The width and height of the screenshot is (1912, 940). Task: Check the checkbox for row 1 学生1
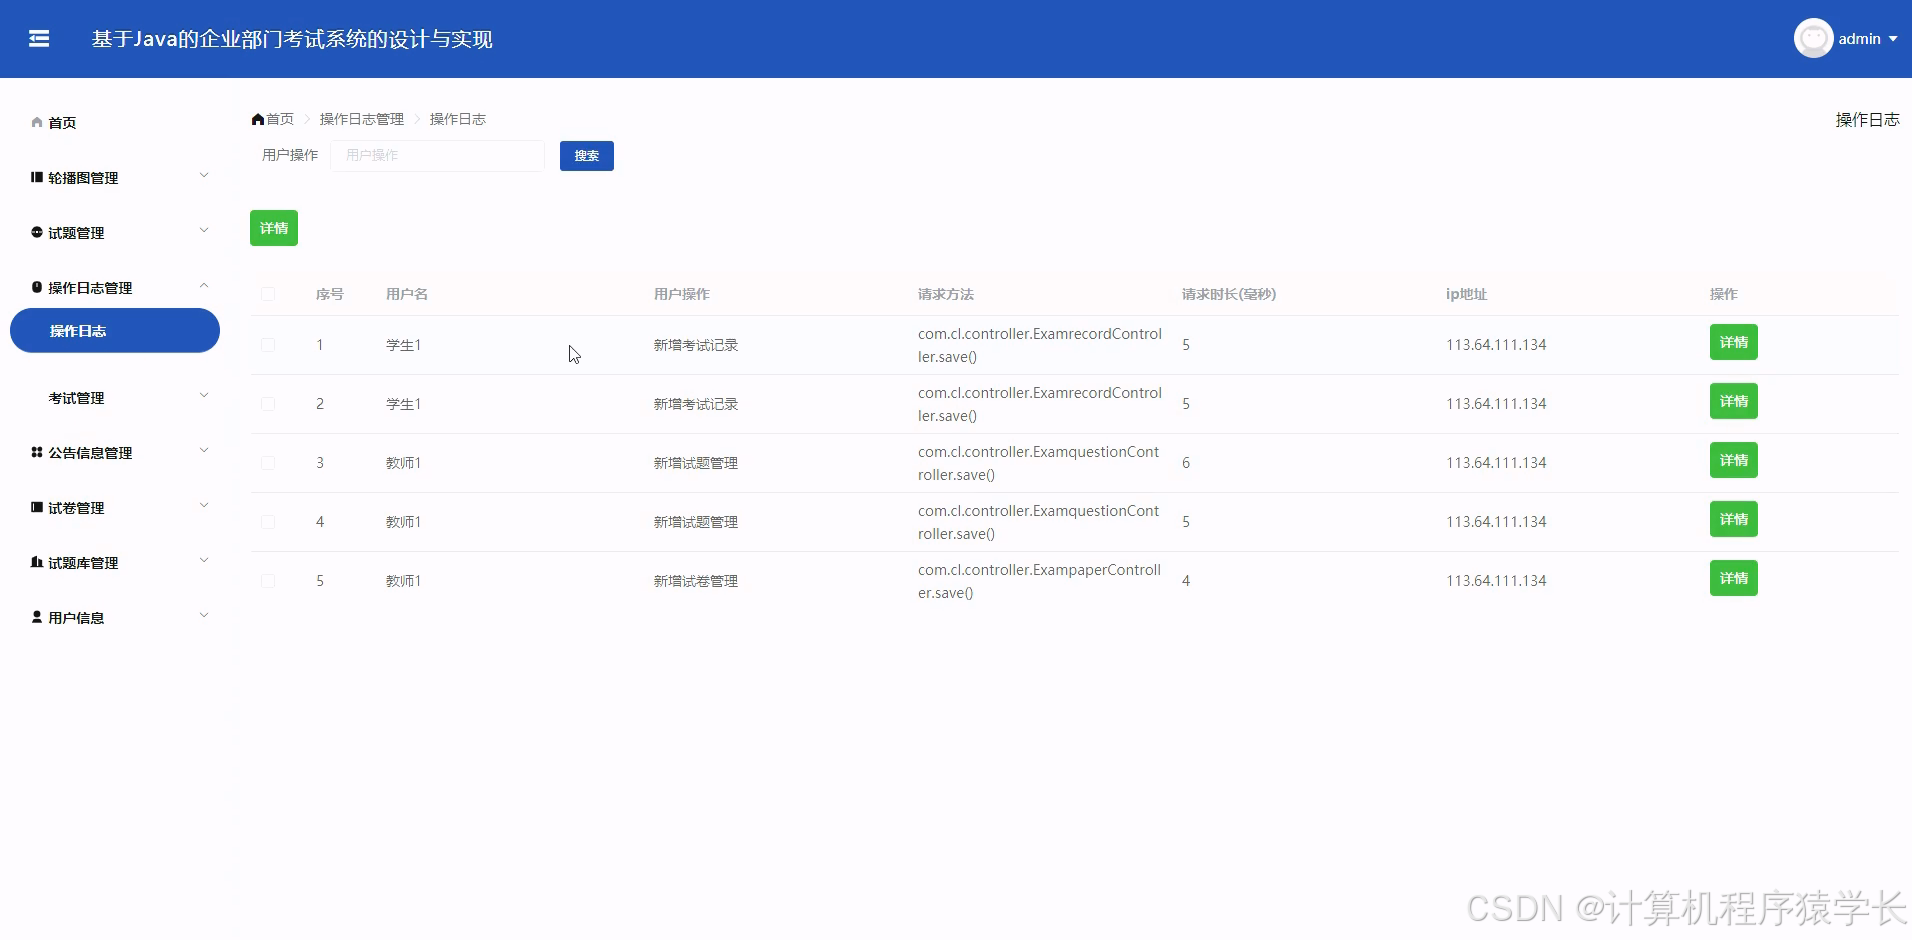click(x=268, y=344)
